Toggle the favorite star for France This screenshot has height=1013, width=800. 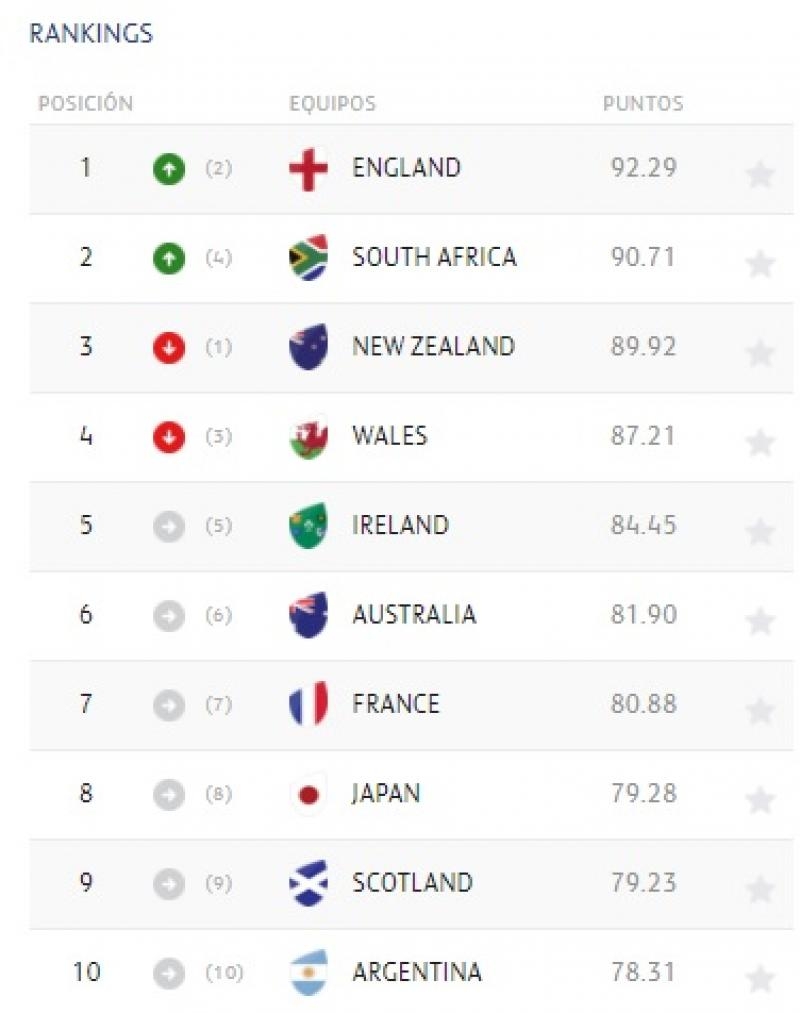(760, 710)
